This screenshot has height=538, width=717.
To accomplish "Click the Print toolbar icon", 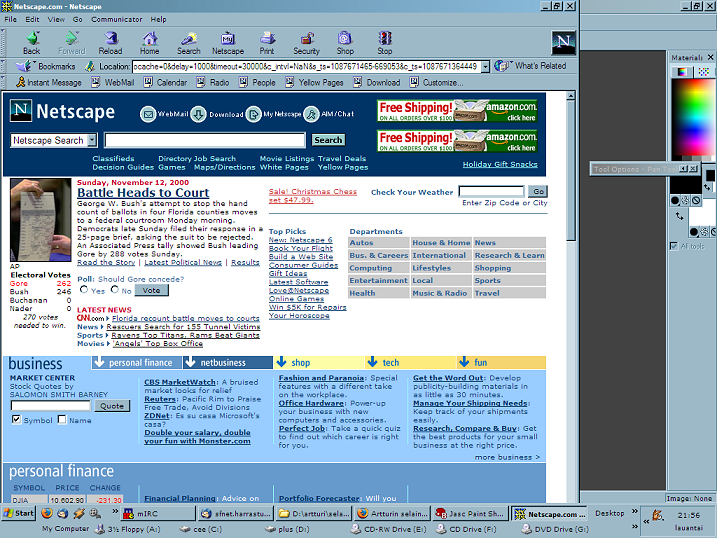I will 267,43.
